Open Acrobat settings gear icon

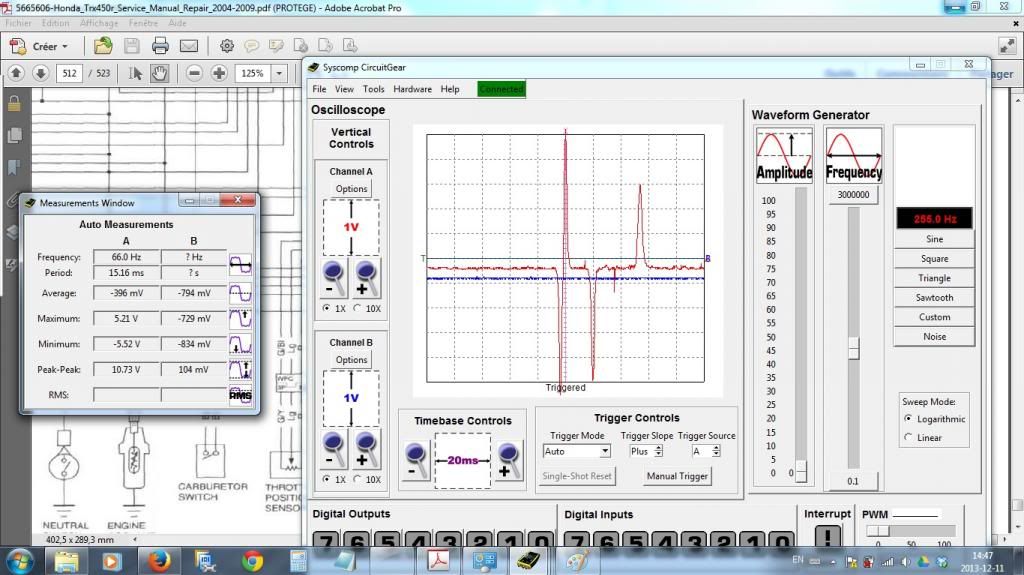click(x=227, y=46)
